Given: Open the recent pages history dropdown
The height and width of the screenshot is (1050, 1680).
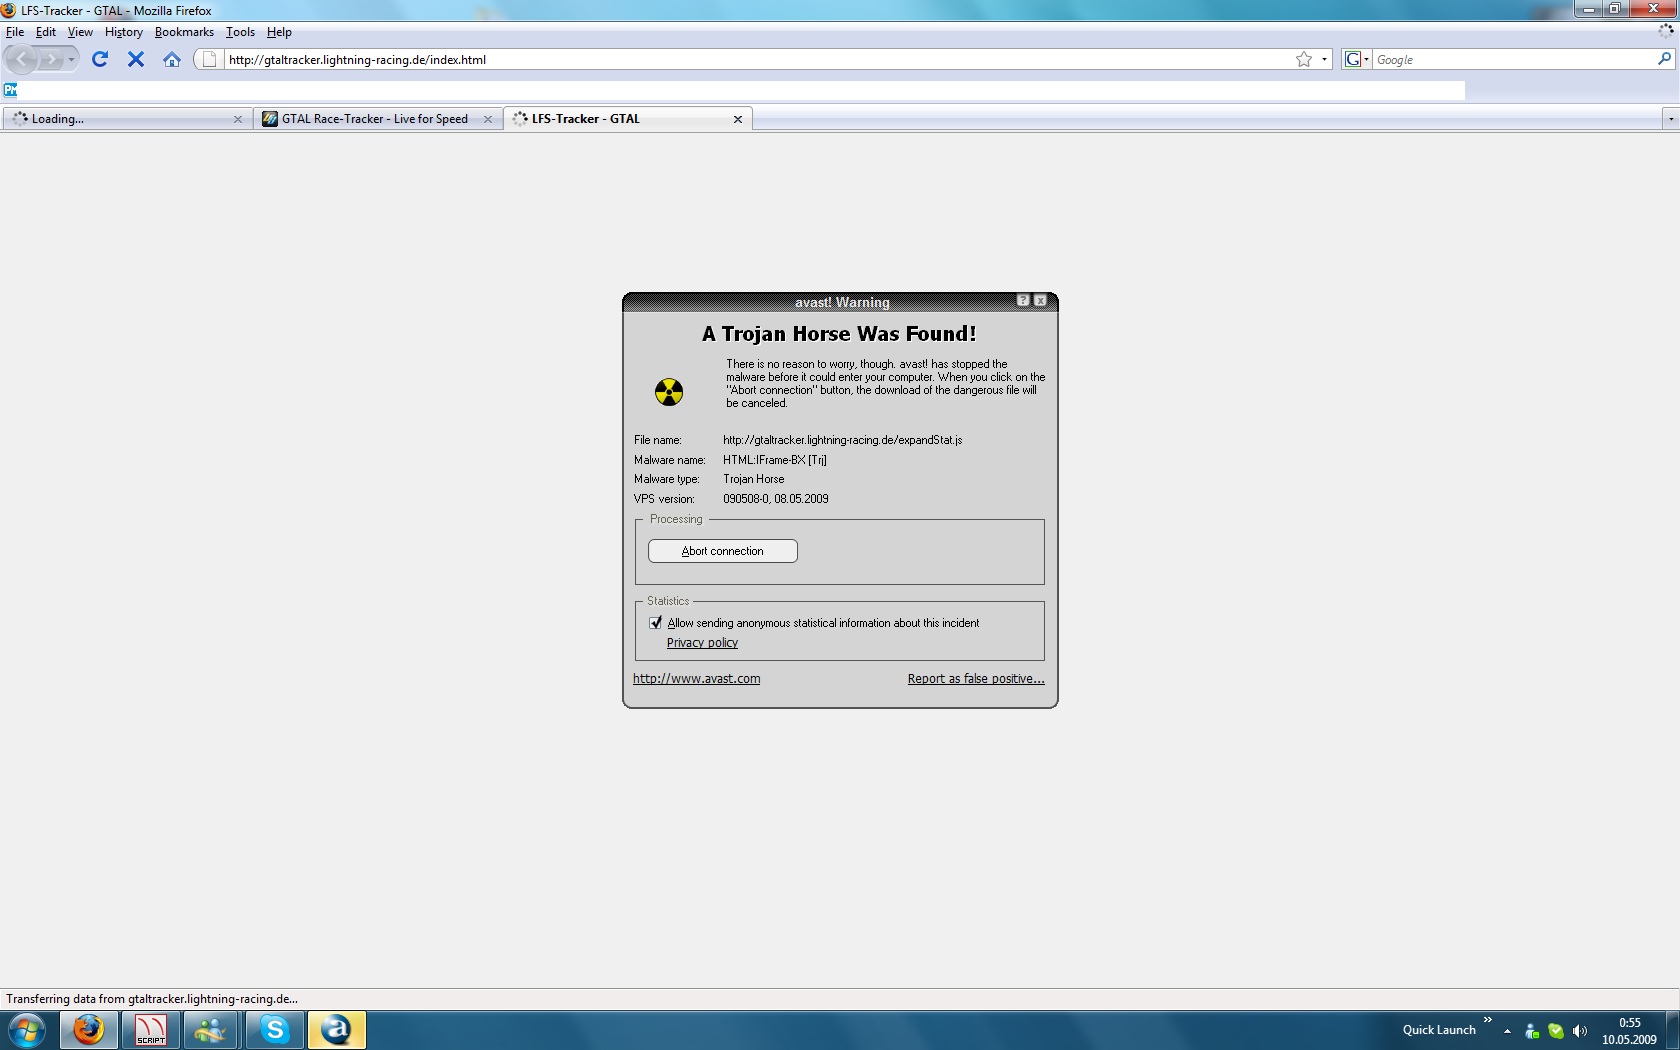Looking at the screenshot, I should (71, 60).
